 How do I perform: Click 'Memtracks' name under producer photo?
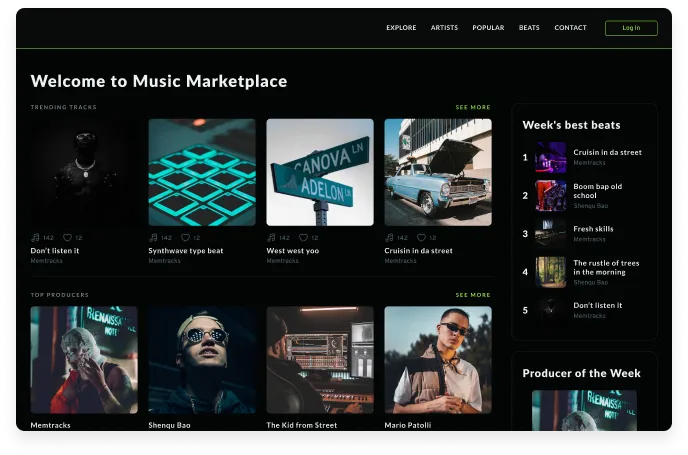[x=50, y=425]
